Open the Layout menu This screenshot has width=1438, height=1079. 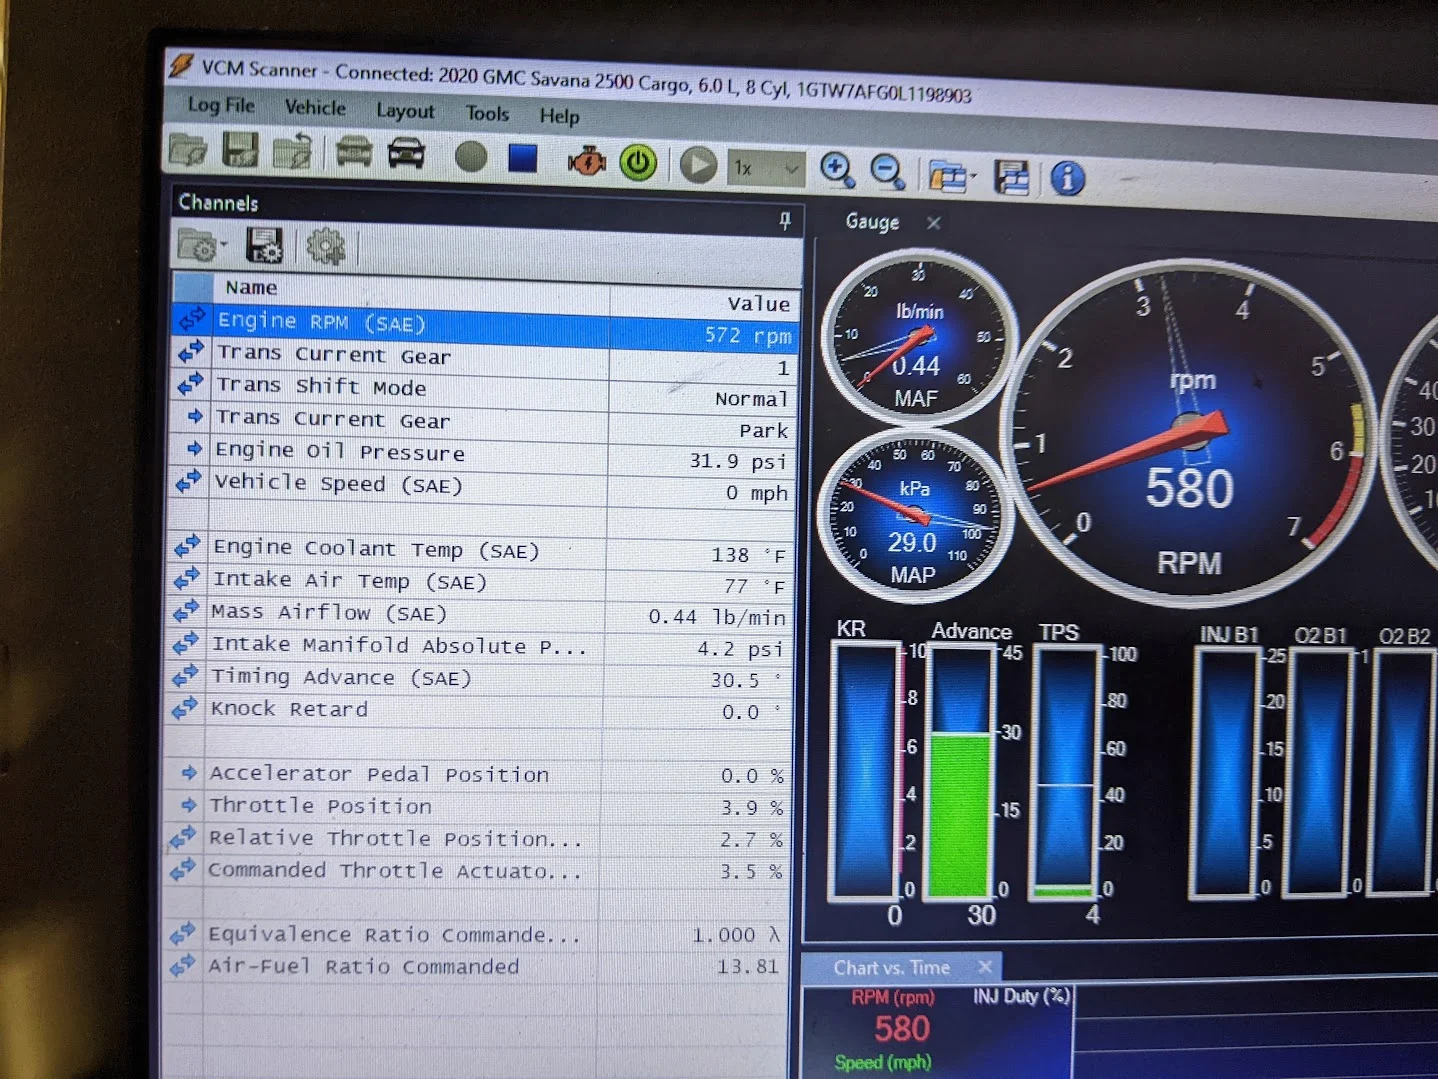tap(405, 111)
